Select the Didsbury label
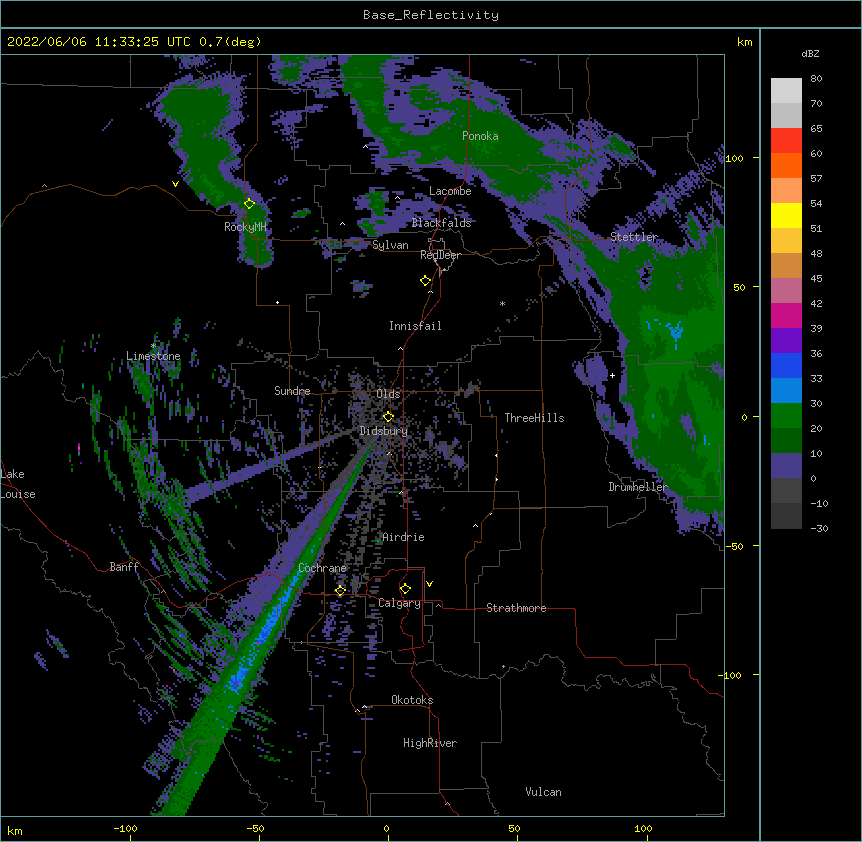Image resolution: width=862 pixels, height=842 pixels. (x=383, y=431)
